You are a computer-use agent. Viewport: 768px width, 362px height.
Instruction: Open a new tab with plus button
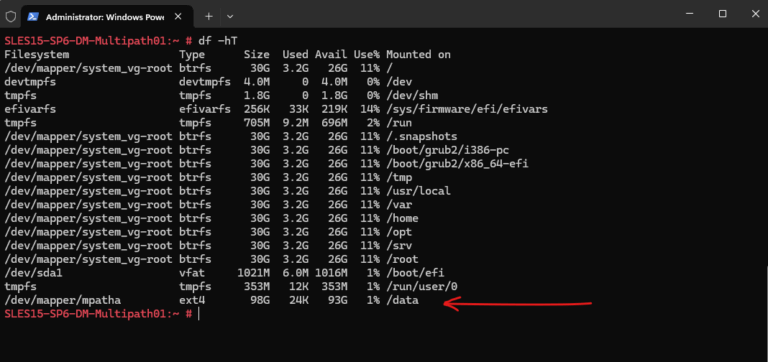point(209,16)
